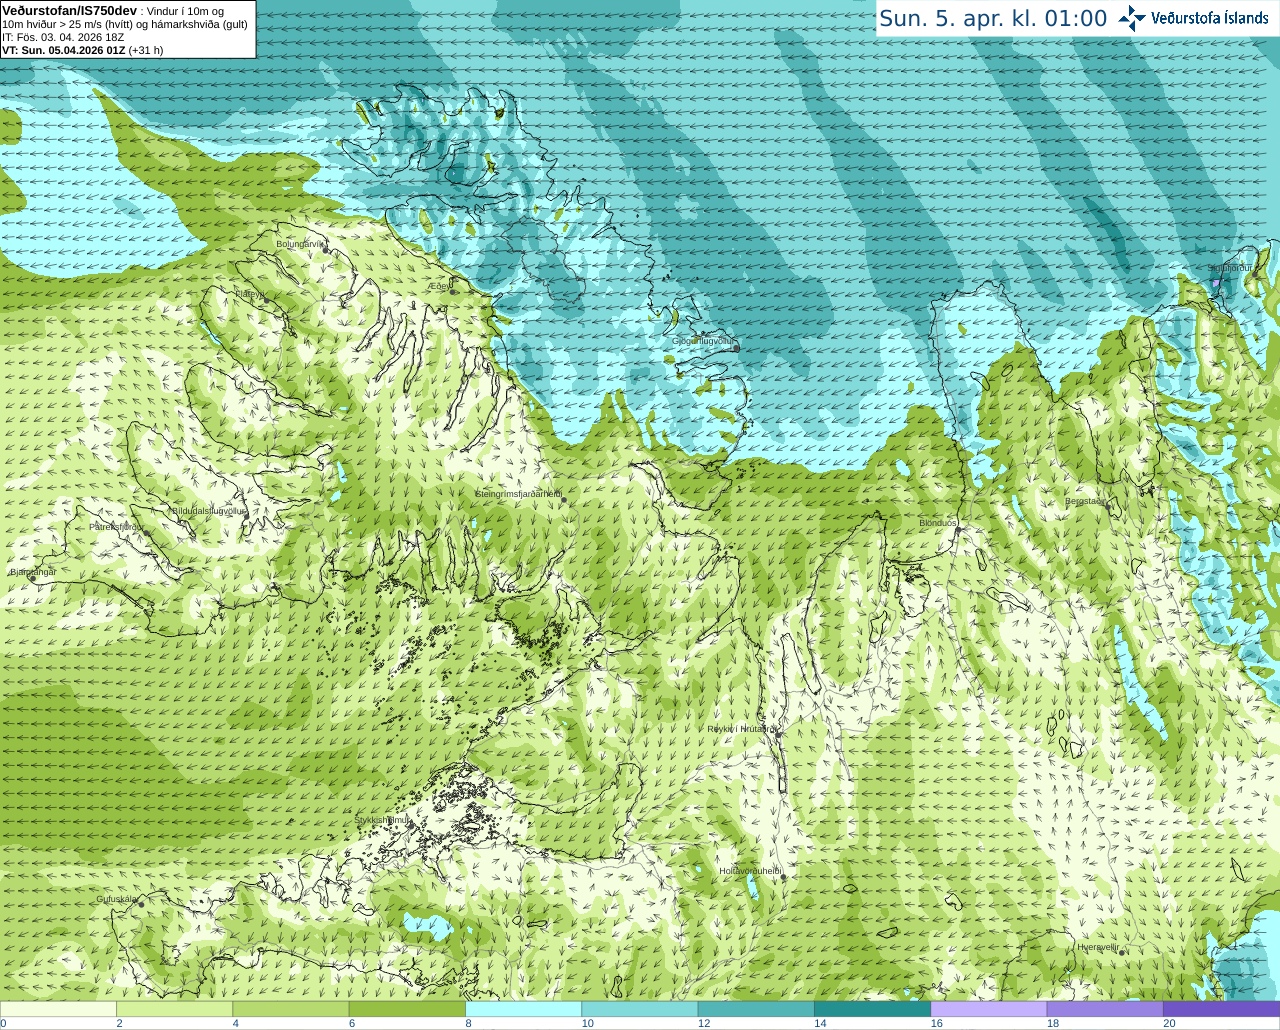Select the Steingrímsfjarðarheiði station marker

click(x=562, y=499)
